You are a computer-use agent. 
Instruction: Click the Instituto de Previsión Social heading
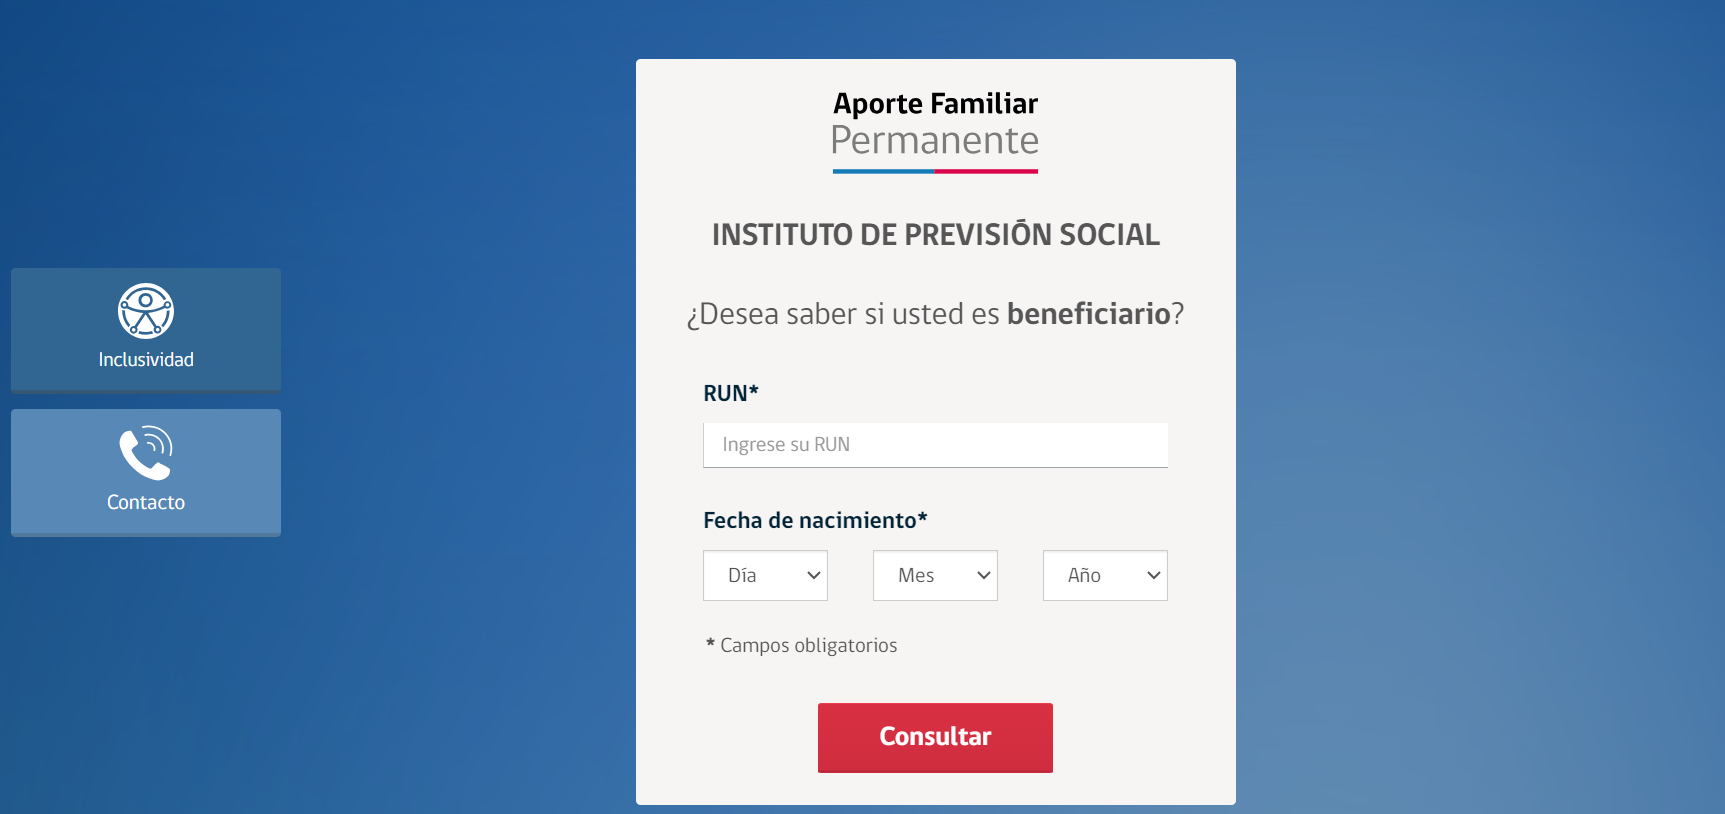(x=935, y=235)
